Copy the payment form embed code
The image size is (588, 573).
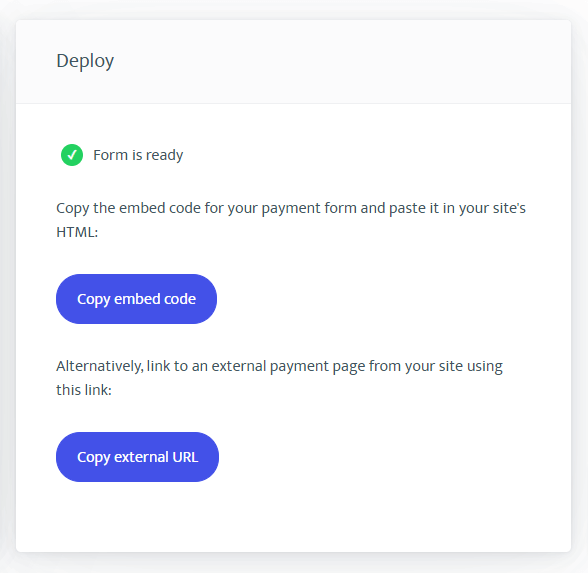coord(136,299)
